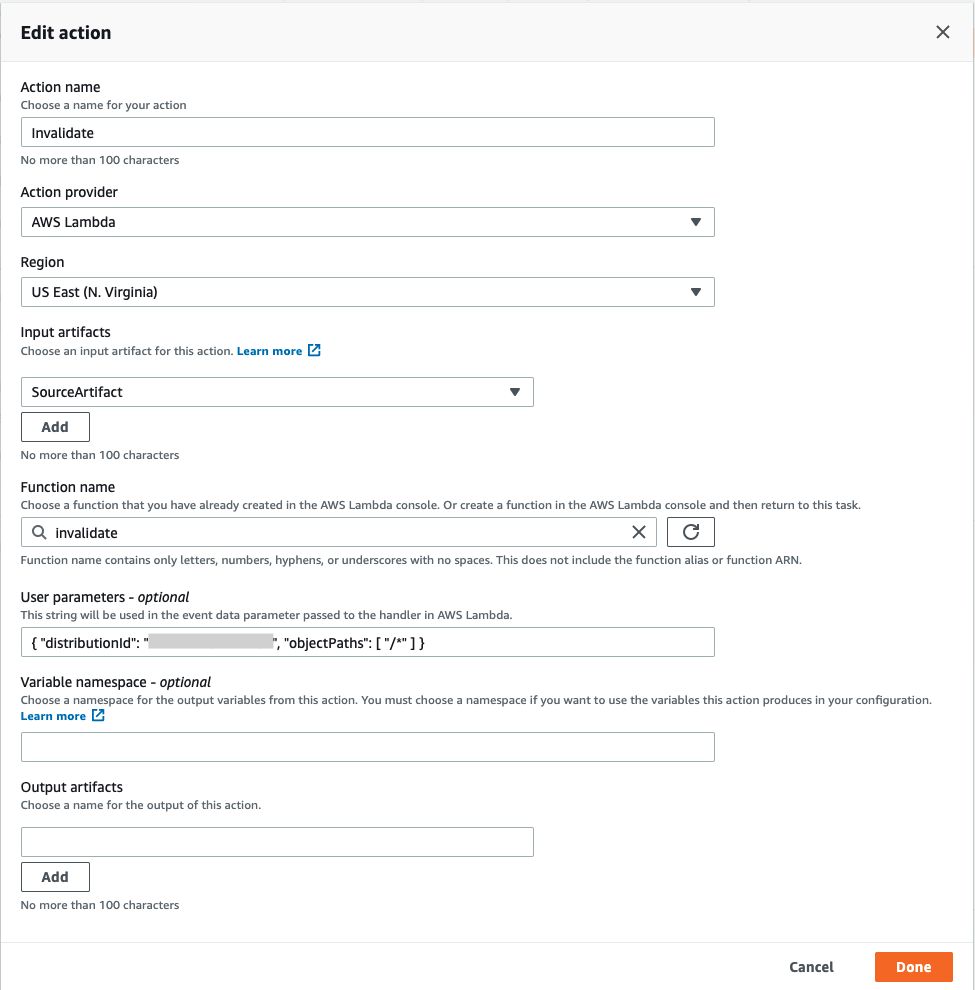Image resolution: width=975 pixels, height=990 pixels.
Task: Click Add under Output artifacts
Action: tap(55, 876)
